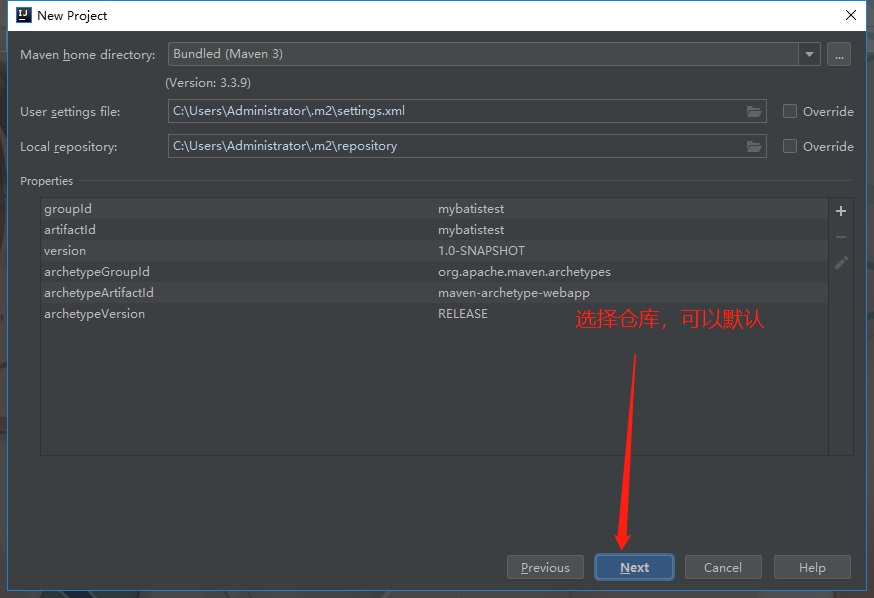Viewport: 874px width, 598px height.
Task: Click the (Version: 3.3.9) label
Action: pyautogui.click(x=208, y=83)
